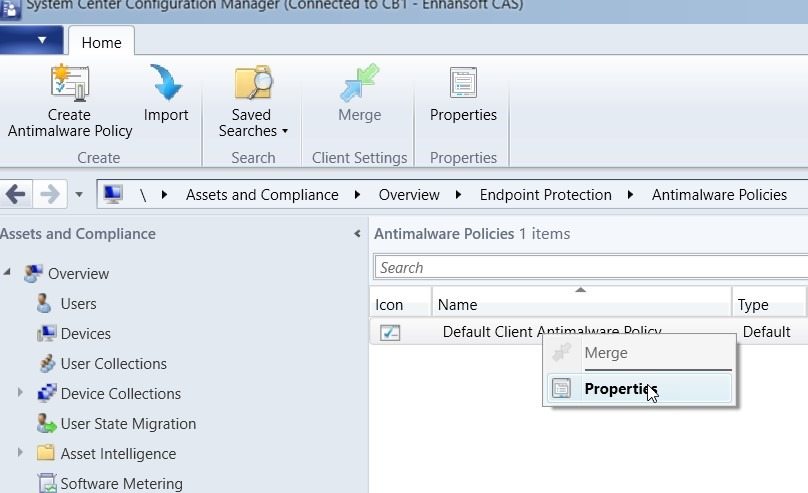This screenshot has width=808, height=493.
Task: Click the Create Antimalware Policy ribbon icon
Action: (x=70, y=82)
